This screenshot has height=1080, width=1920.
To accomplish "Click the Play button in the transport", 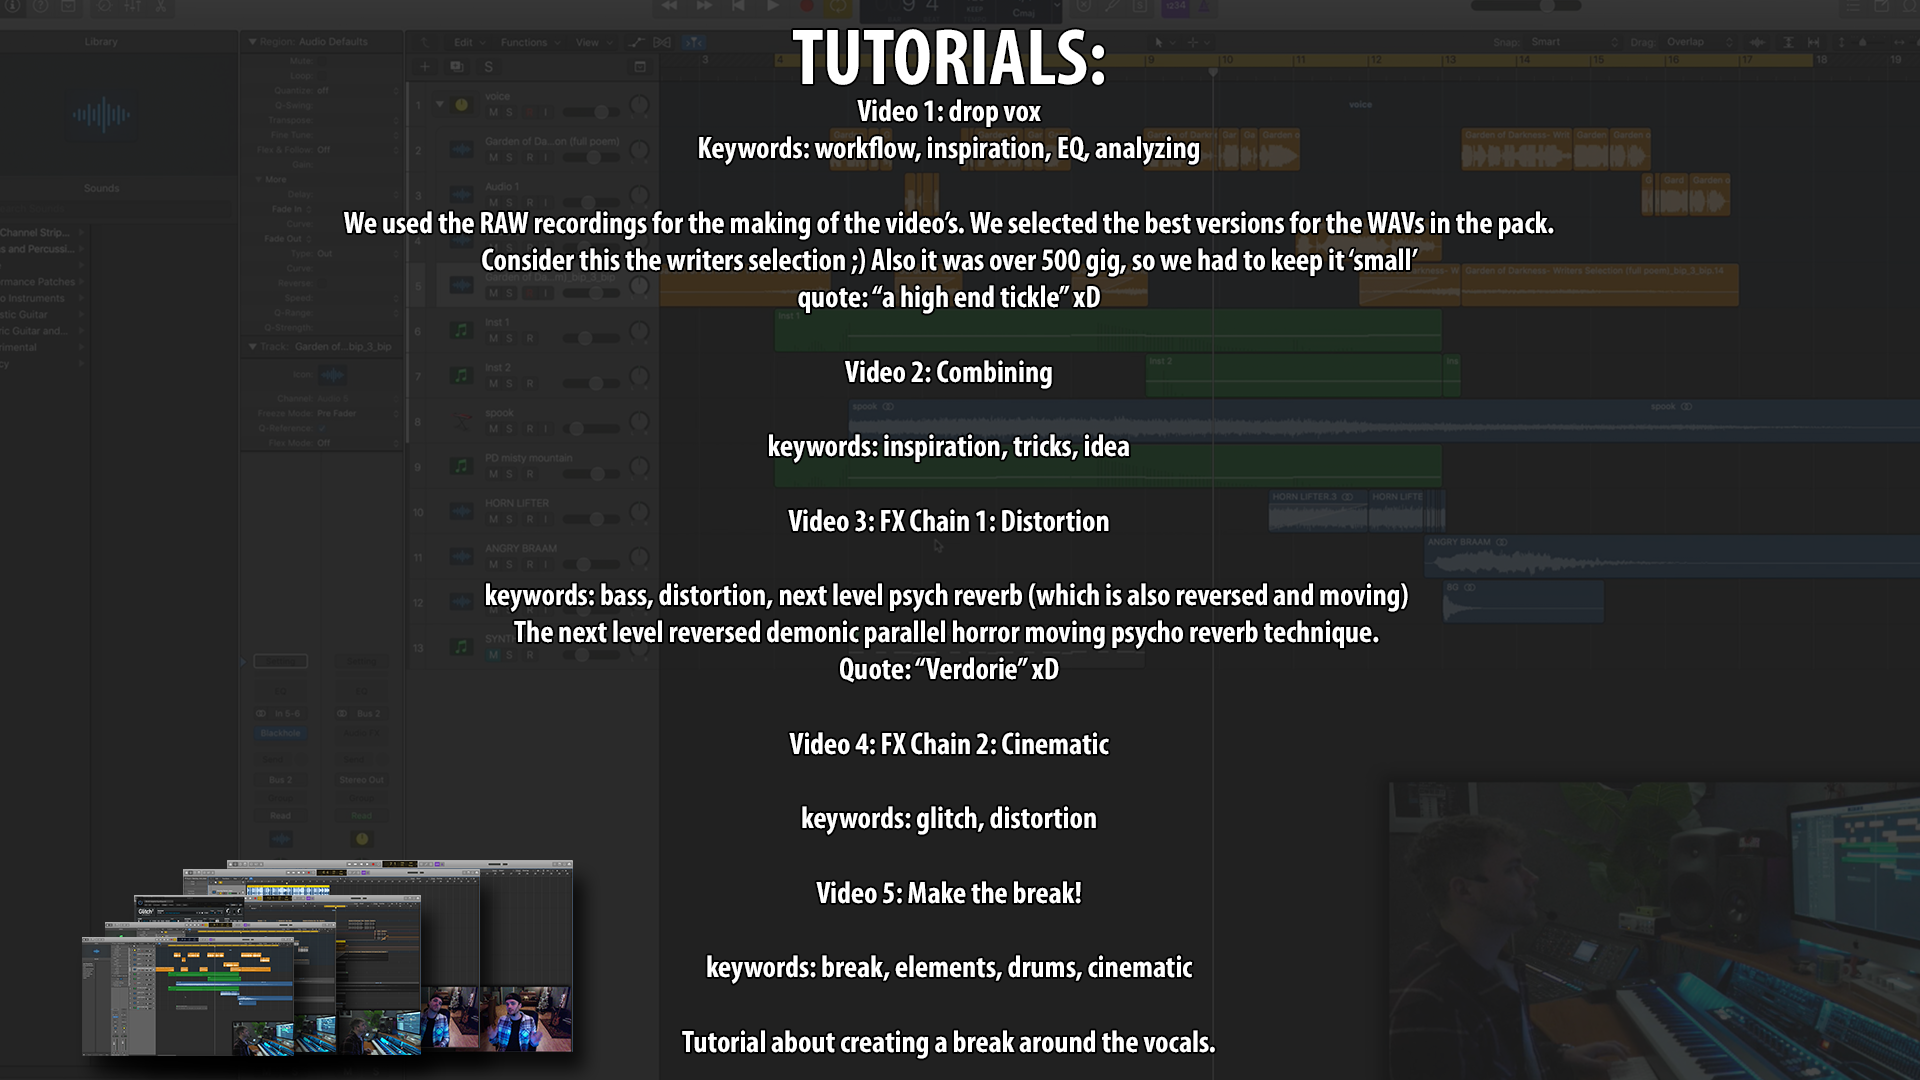I will 772,6.
